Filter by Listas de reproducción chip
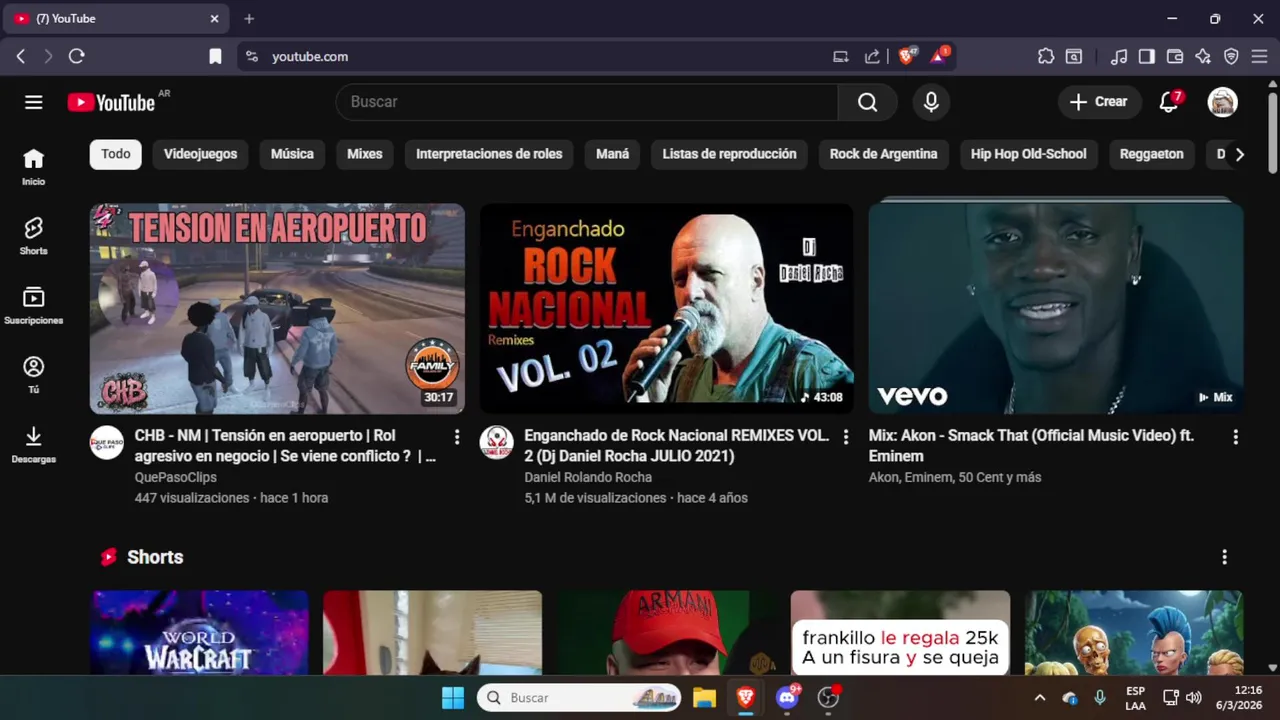This screenshot has width=1280, height=720. pos(730,154)
